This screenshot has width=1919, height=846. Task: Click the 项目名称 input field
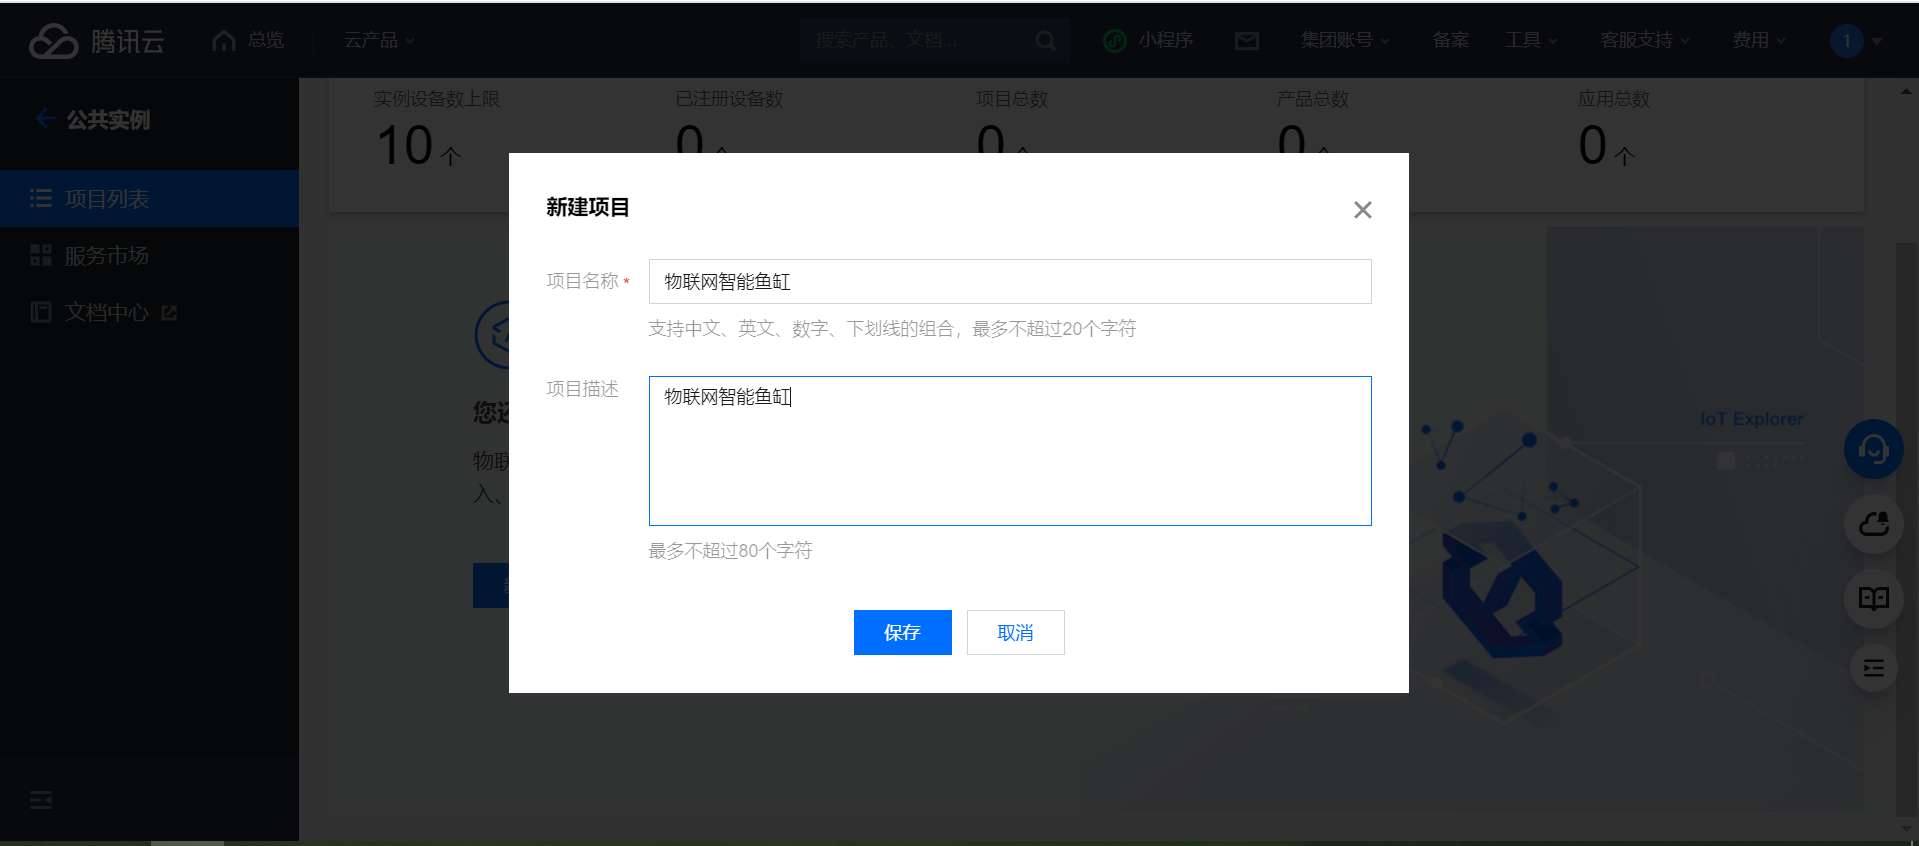pos(1010,282)
